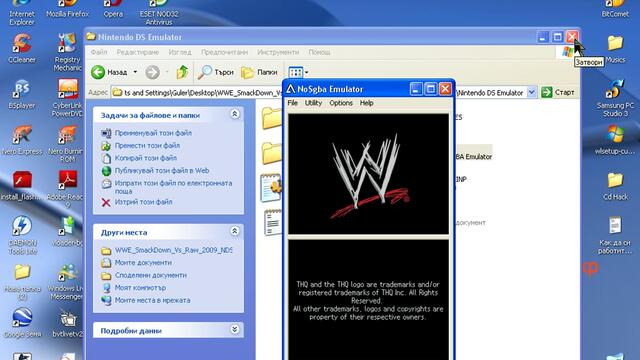Select the Nero Burning ROM desktop icon
Screen dimensions: 640x360
click(67, 144)
